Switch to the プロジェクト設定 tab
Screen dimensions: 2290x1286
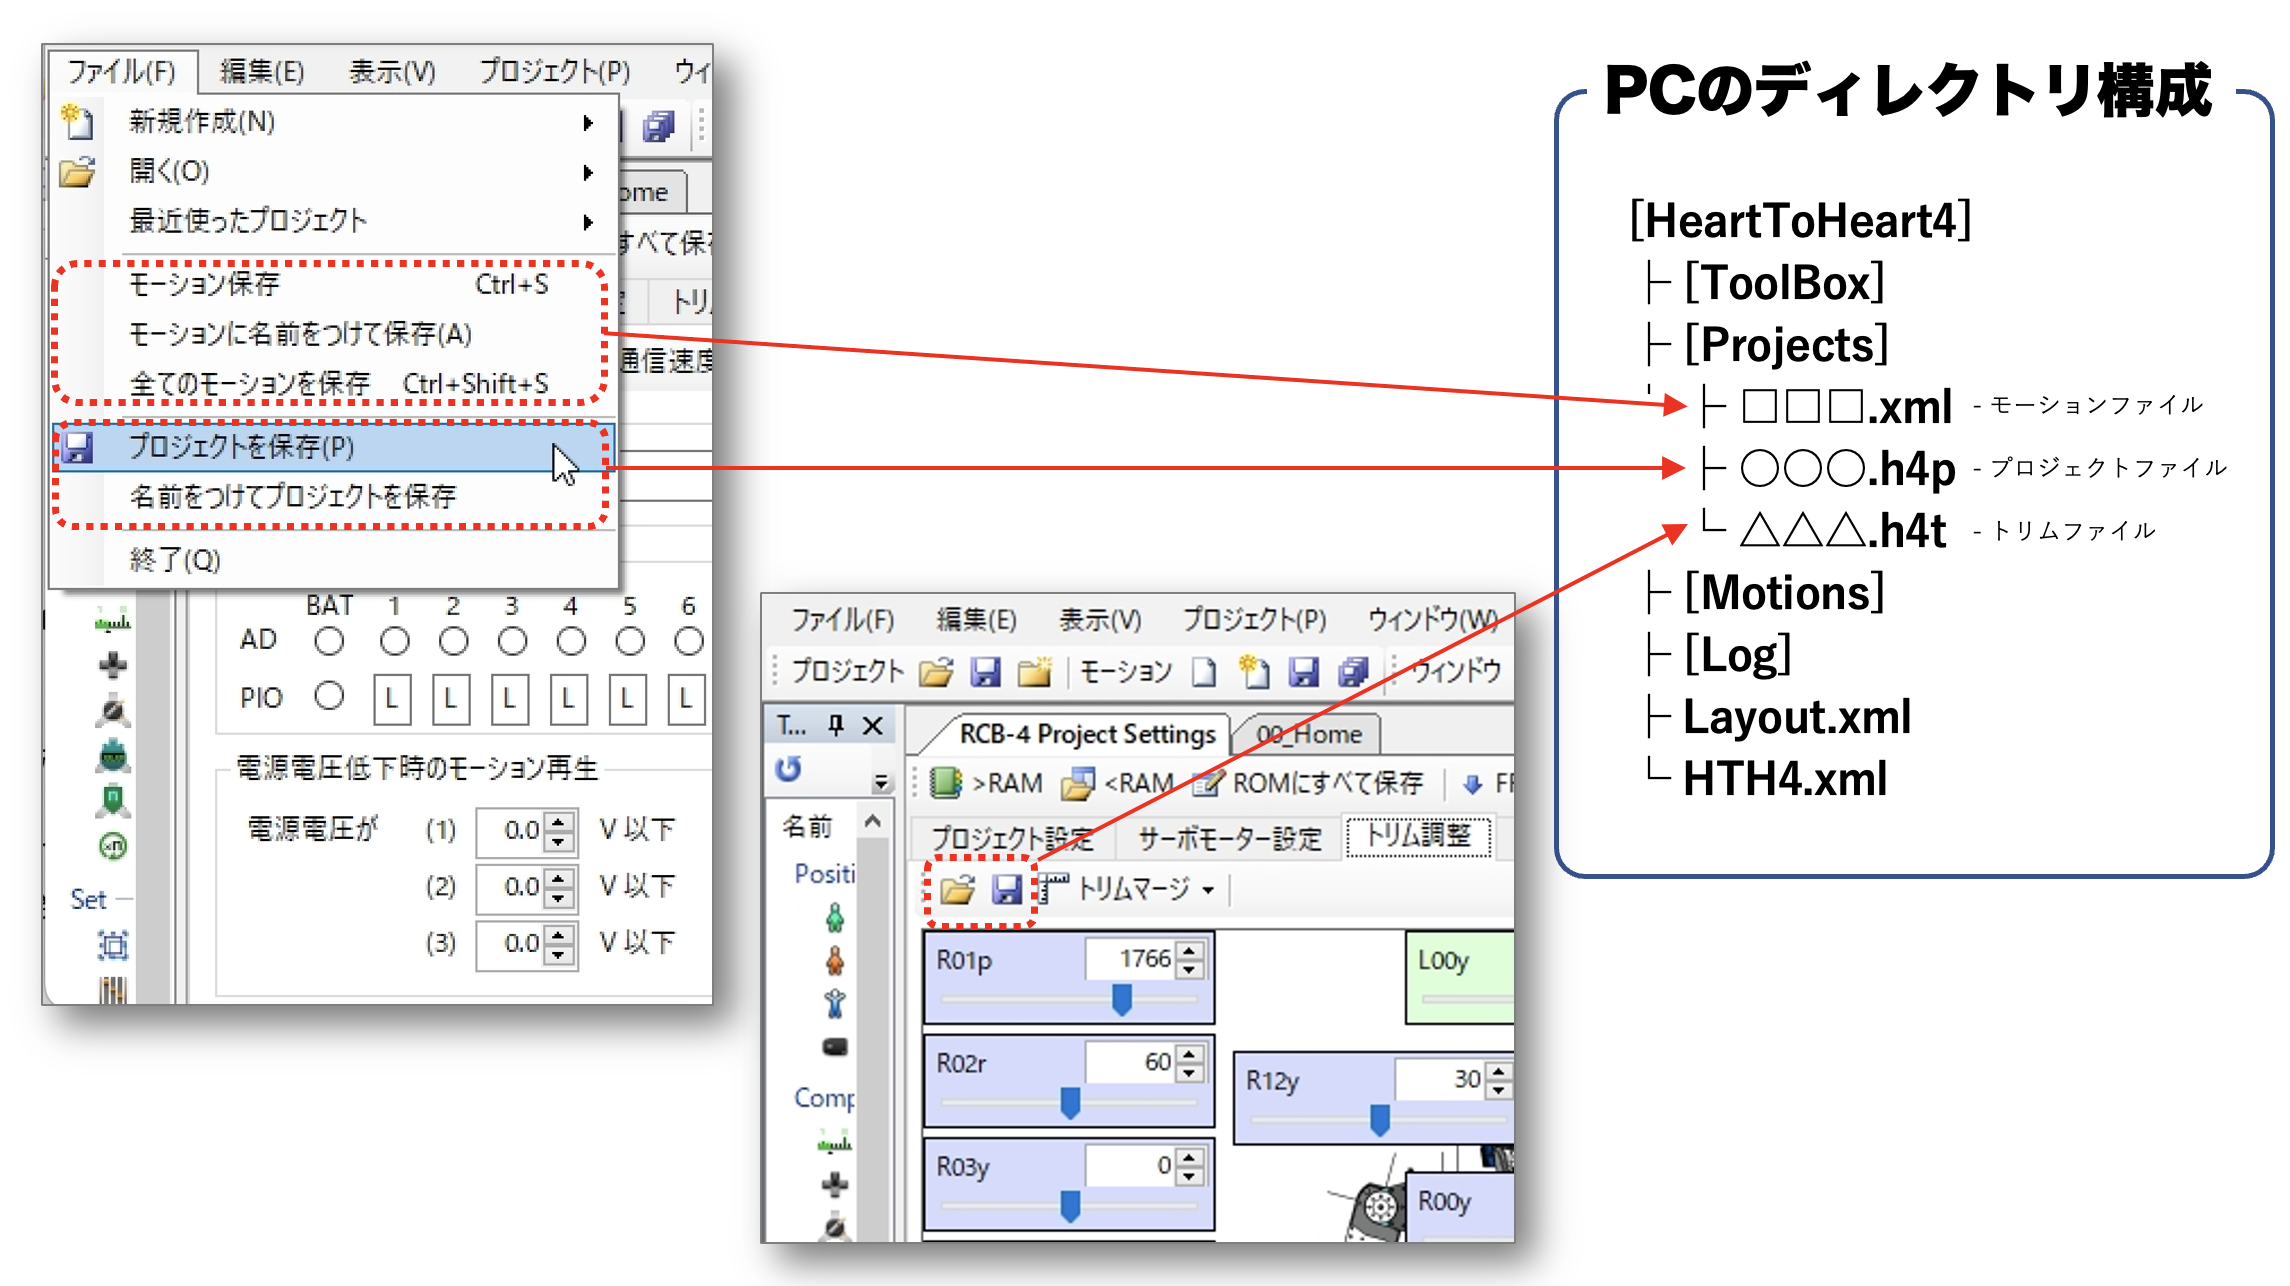pyautogui.click(x=1012, y=839)
